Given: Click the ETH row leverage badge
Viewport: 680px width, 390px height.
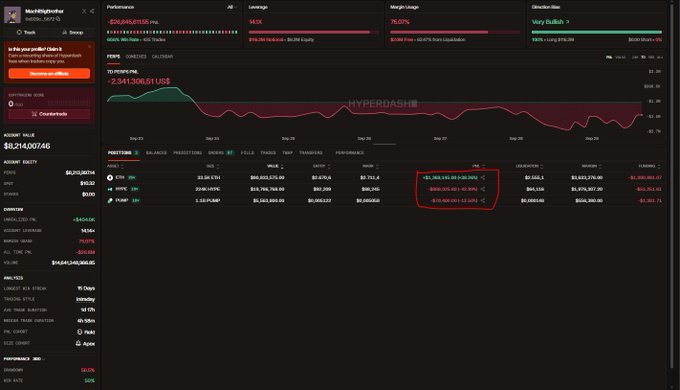Looking at the screenshot, I should pos(132,177).
